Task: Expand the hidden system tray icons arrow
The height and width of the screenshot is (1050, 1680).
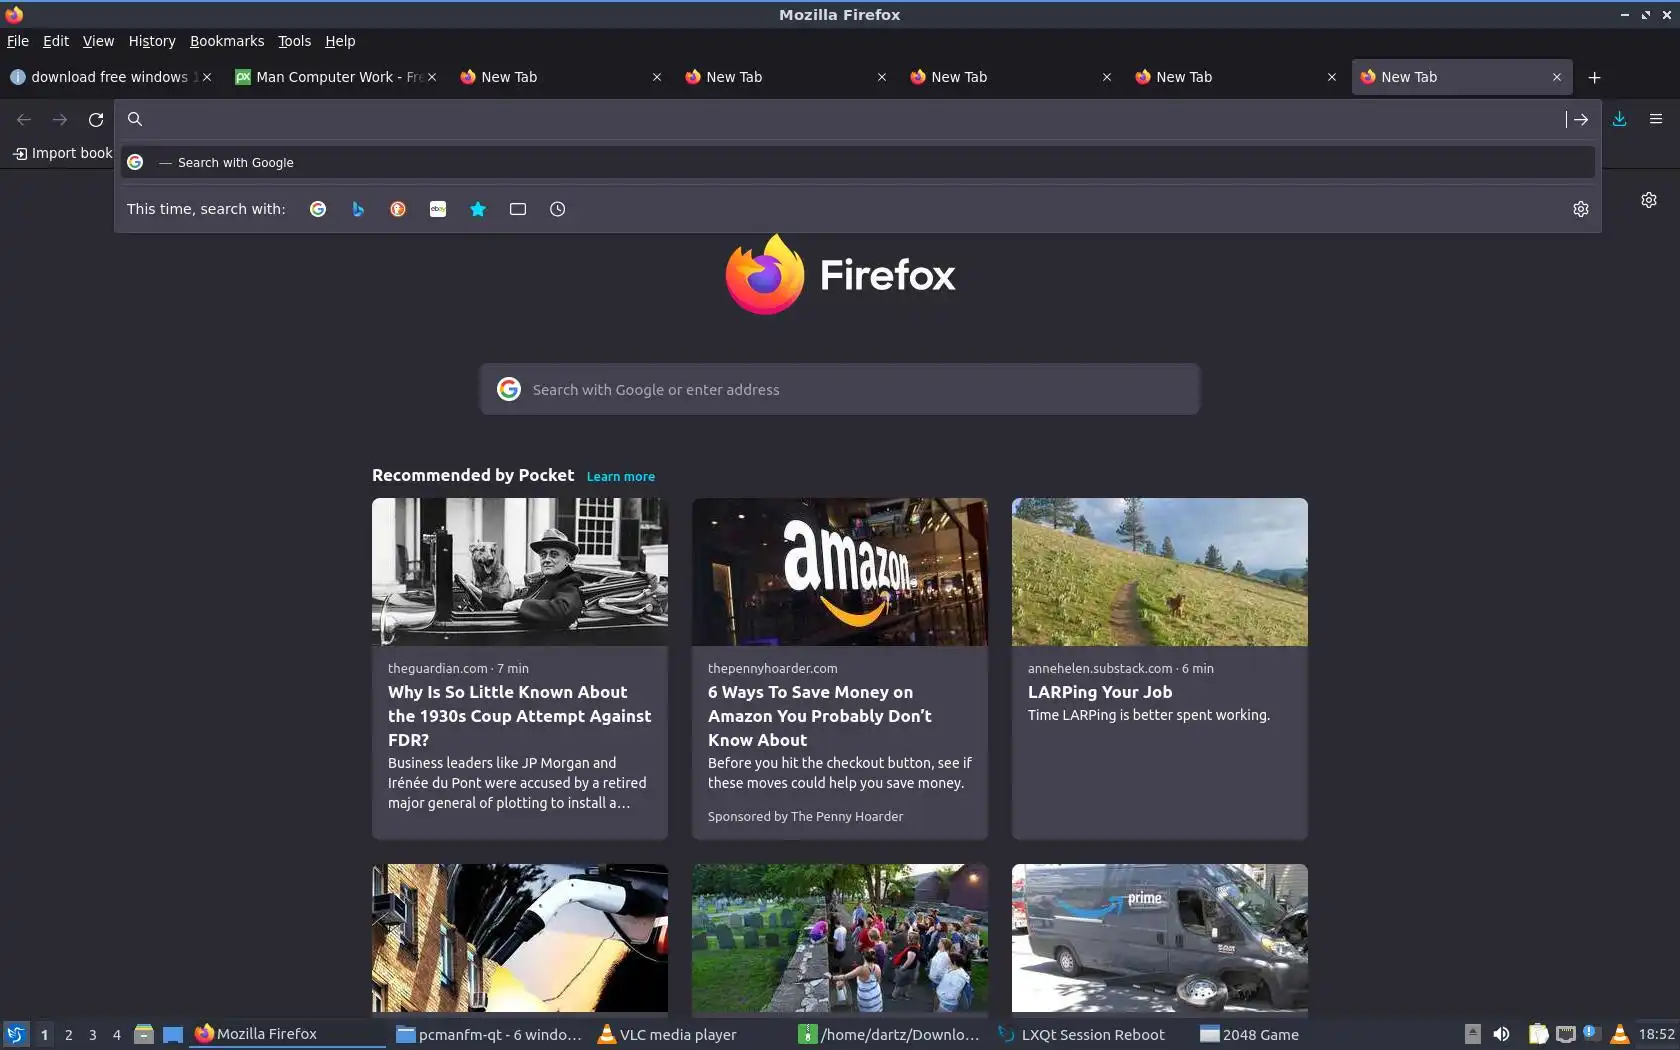Action: coord(1473,1034)
